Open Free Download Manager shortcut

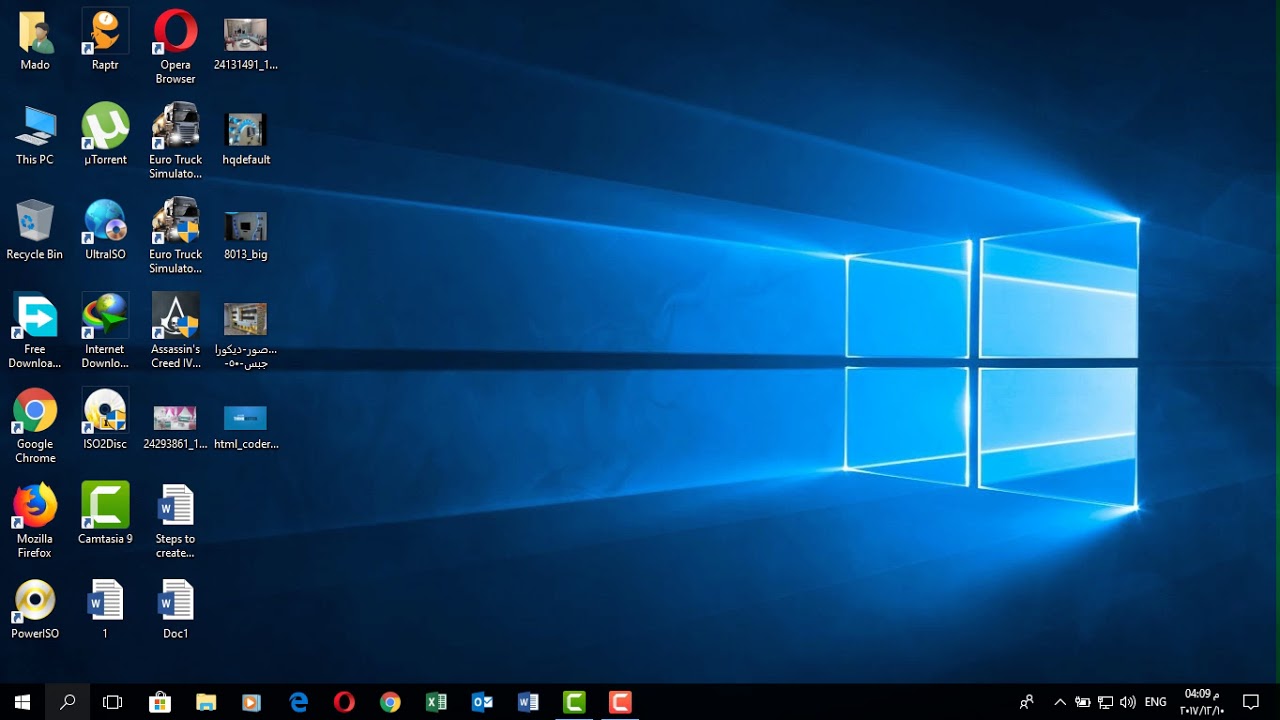point(35,316)
